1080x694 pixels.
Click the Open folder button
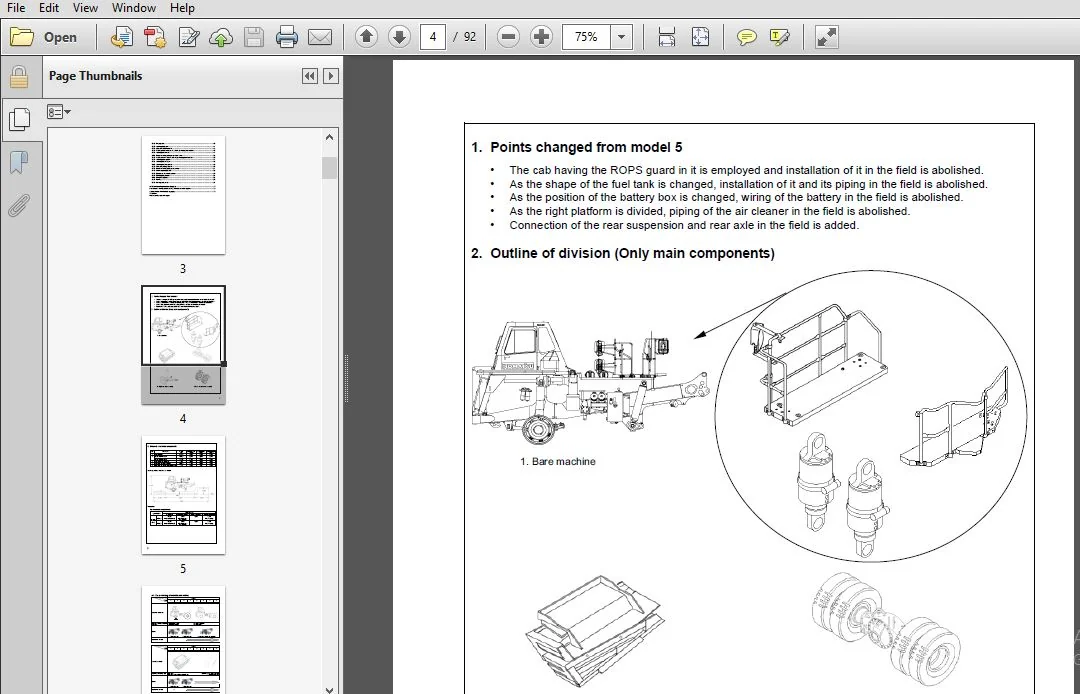44,37
